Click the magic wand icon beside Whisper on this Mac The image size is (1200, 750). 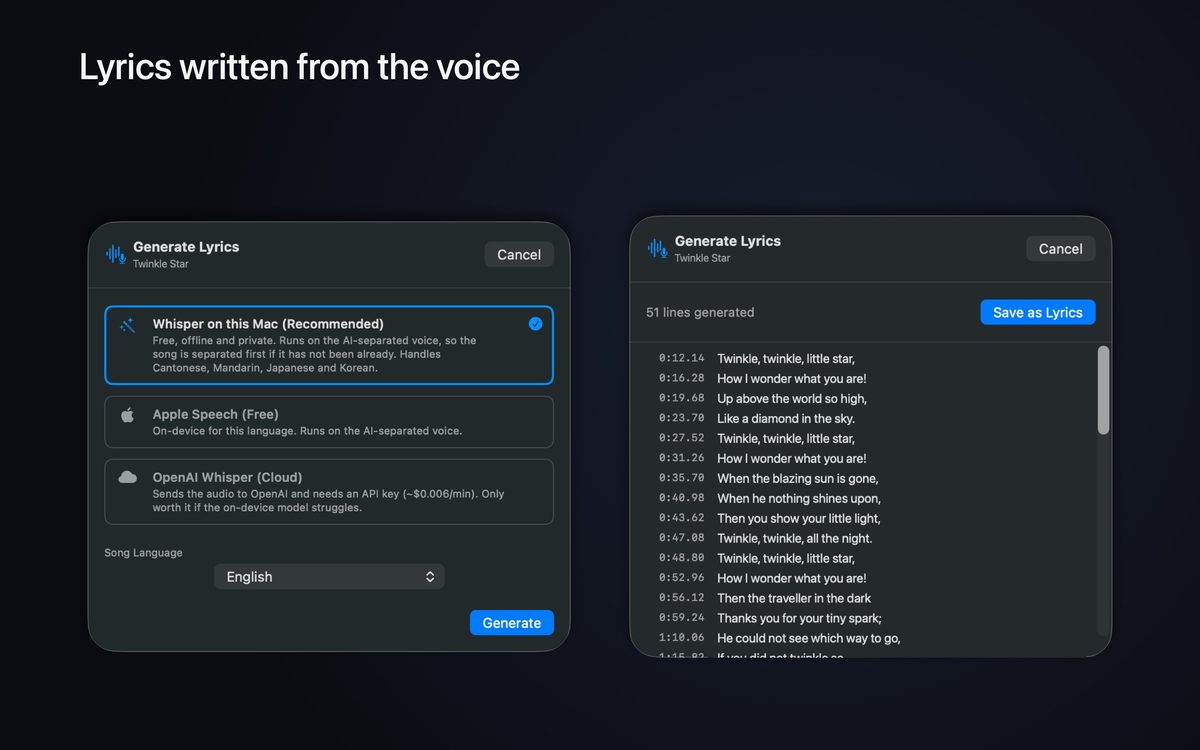127,326
